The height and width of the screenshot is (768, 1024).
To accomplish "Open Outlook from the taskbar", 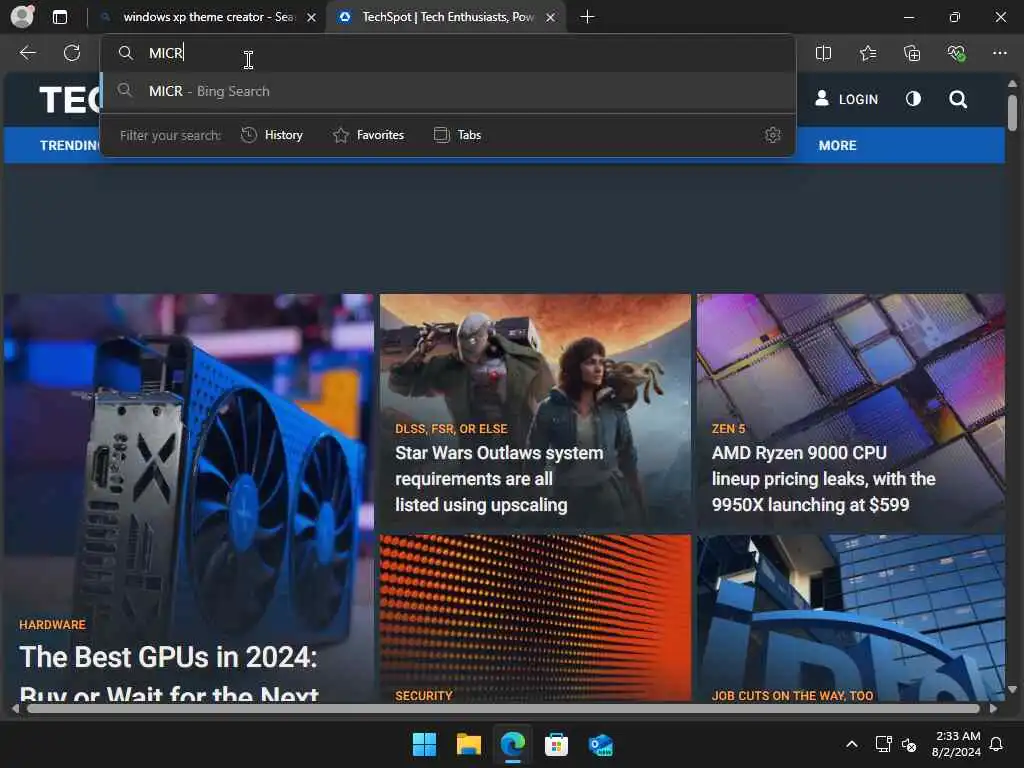I will click(600, 744).
